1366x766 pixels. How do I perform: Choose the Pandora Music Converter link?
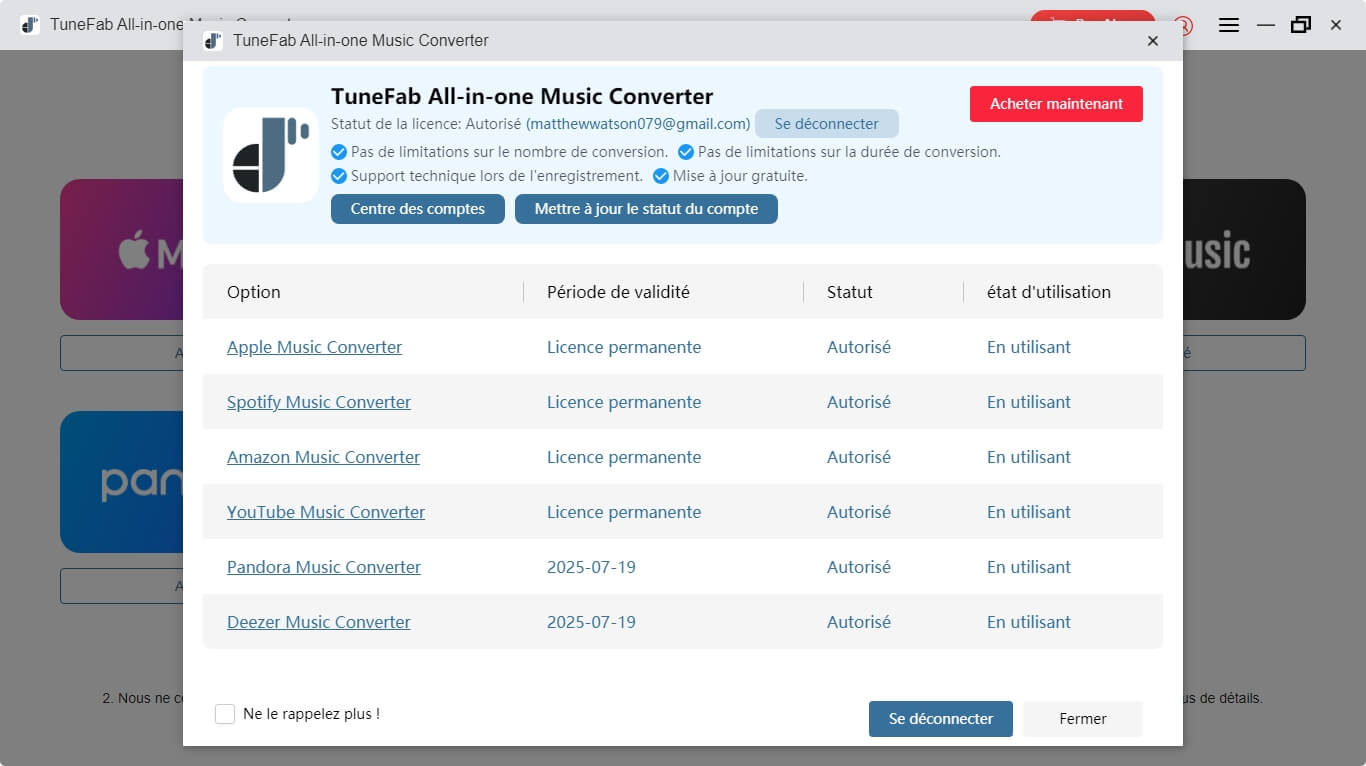point(323,567)
